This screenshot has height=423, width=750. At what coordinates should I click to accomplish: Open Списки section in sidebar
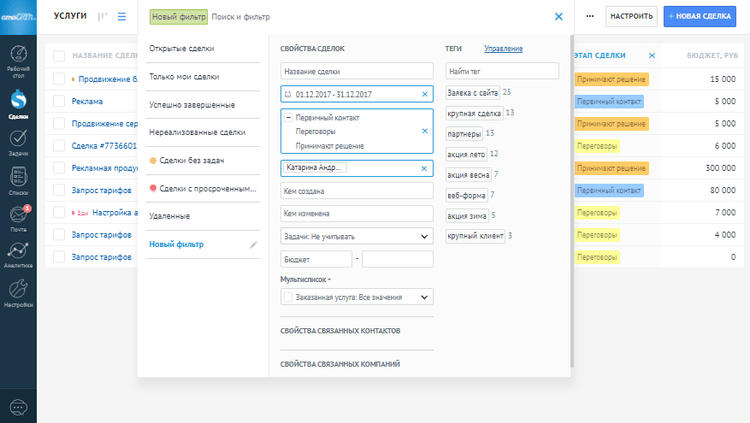point(18,178)
